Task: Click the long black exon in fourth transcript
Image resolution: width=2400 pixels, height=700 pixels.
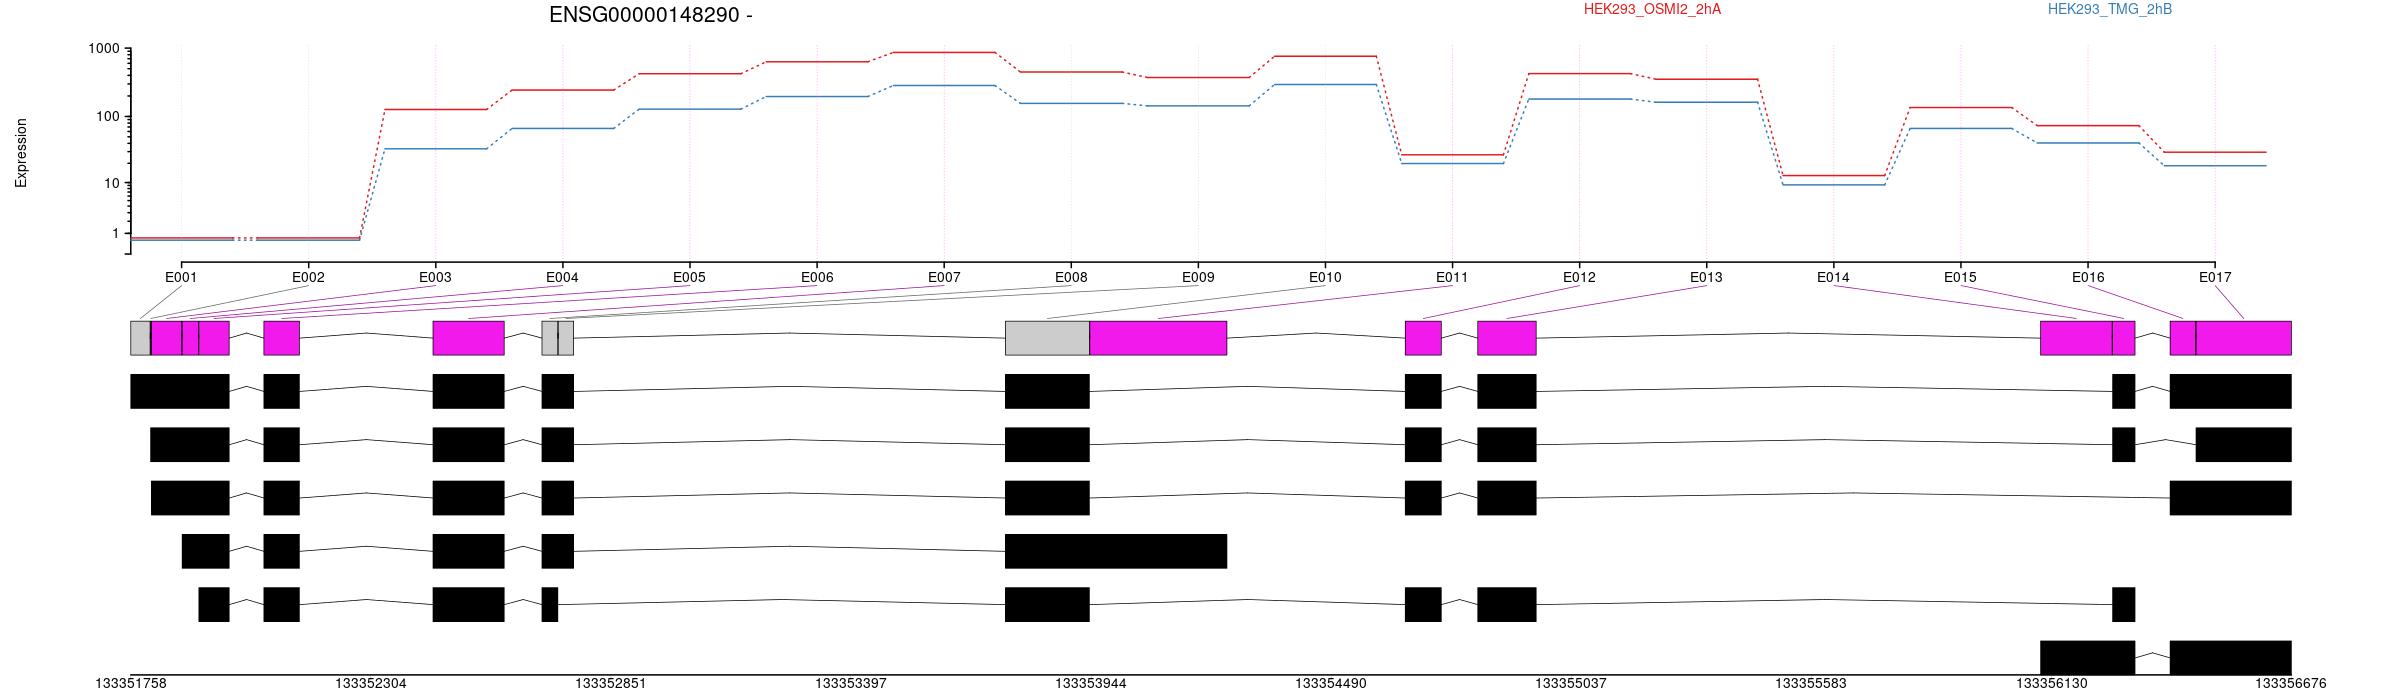Action: click(x=1116, y=551)
